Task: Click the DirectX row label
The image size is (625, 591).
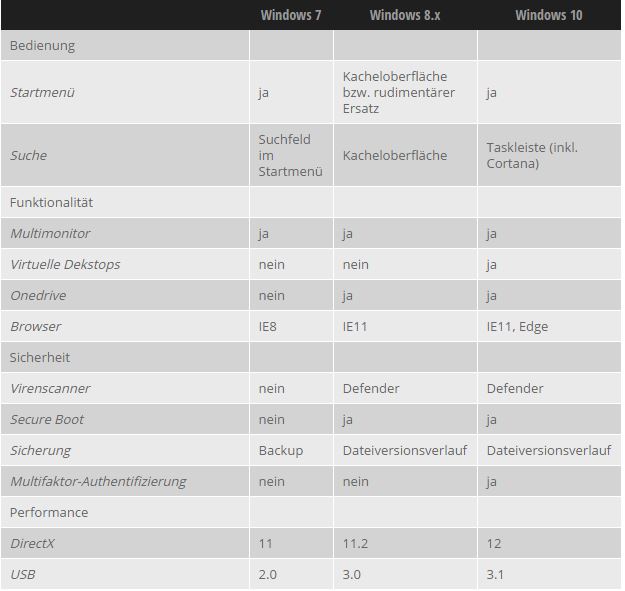Action: [32, 544]
